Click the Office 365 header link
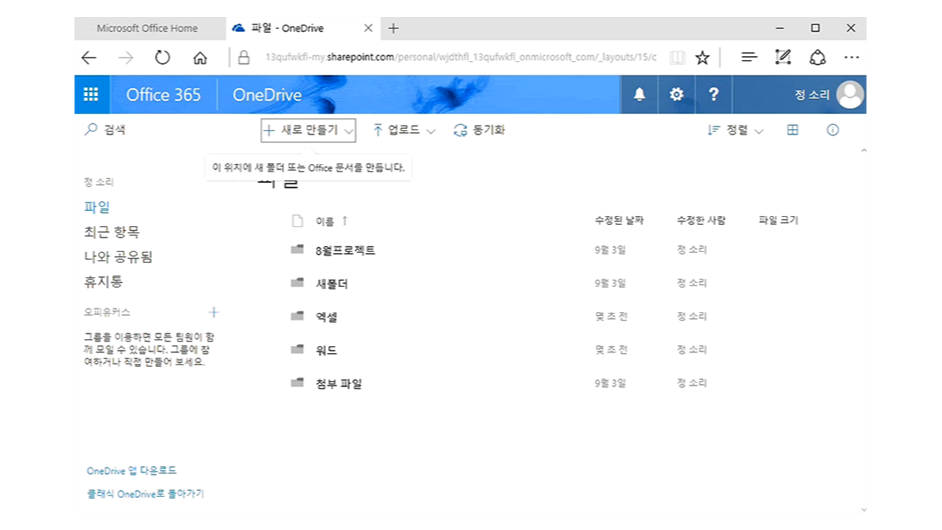 163,95
